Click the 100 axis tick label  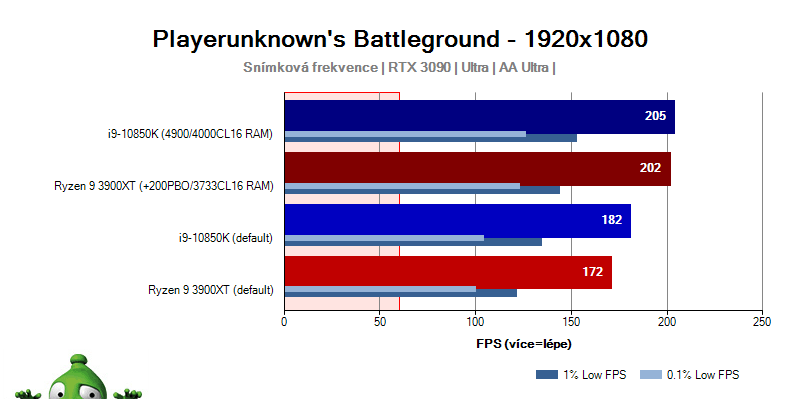(476, 322)
